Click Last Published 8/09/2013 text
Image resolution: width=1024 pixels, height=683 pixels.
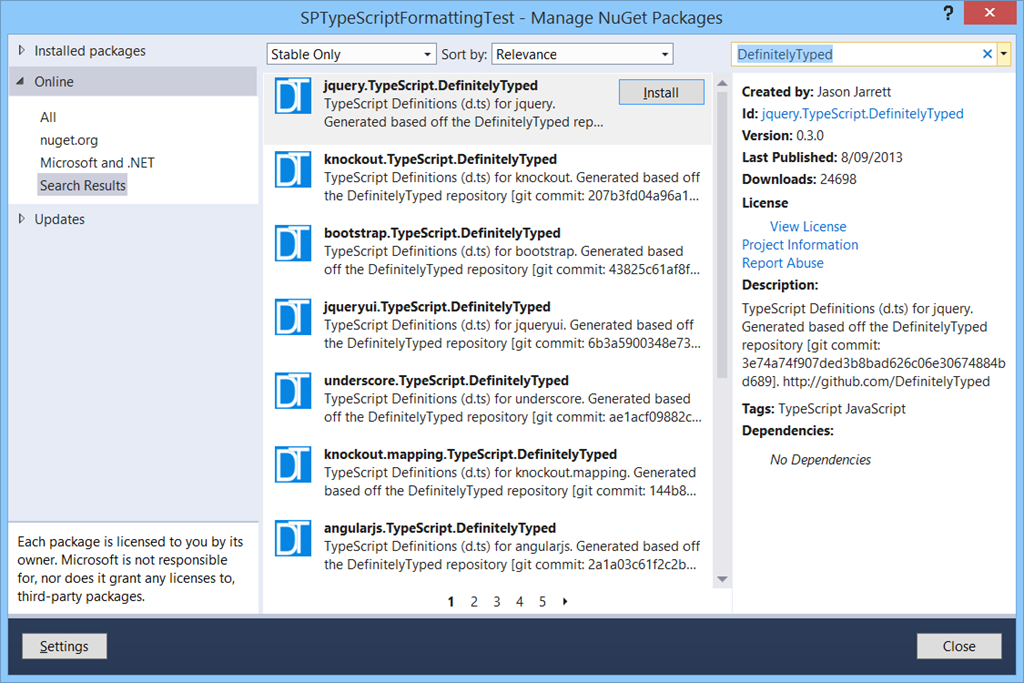tap(822, 157)
